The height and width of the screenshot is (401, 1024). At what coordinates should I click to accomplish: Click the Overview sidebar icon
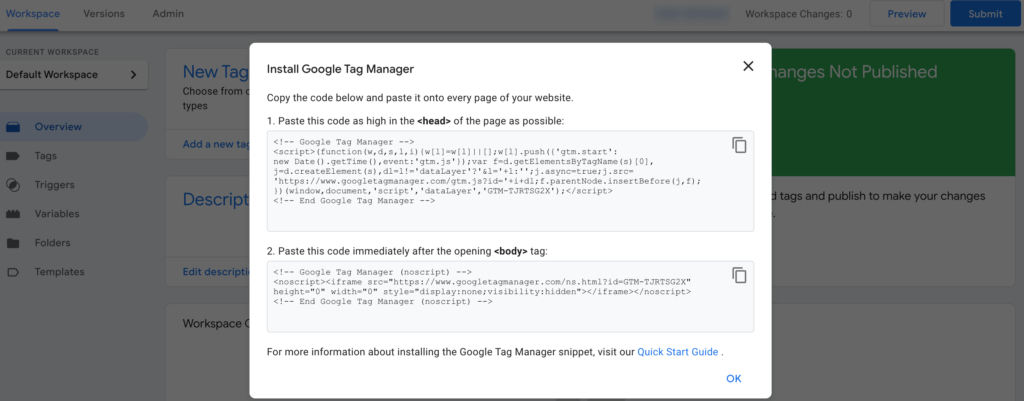point(12,127)
